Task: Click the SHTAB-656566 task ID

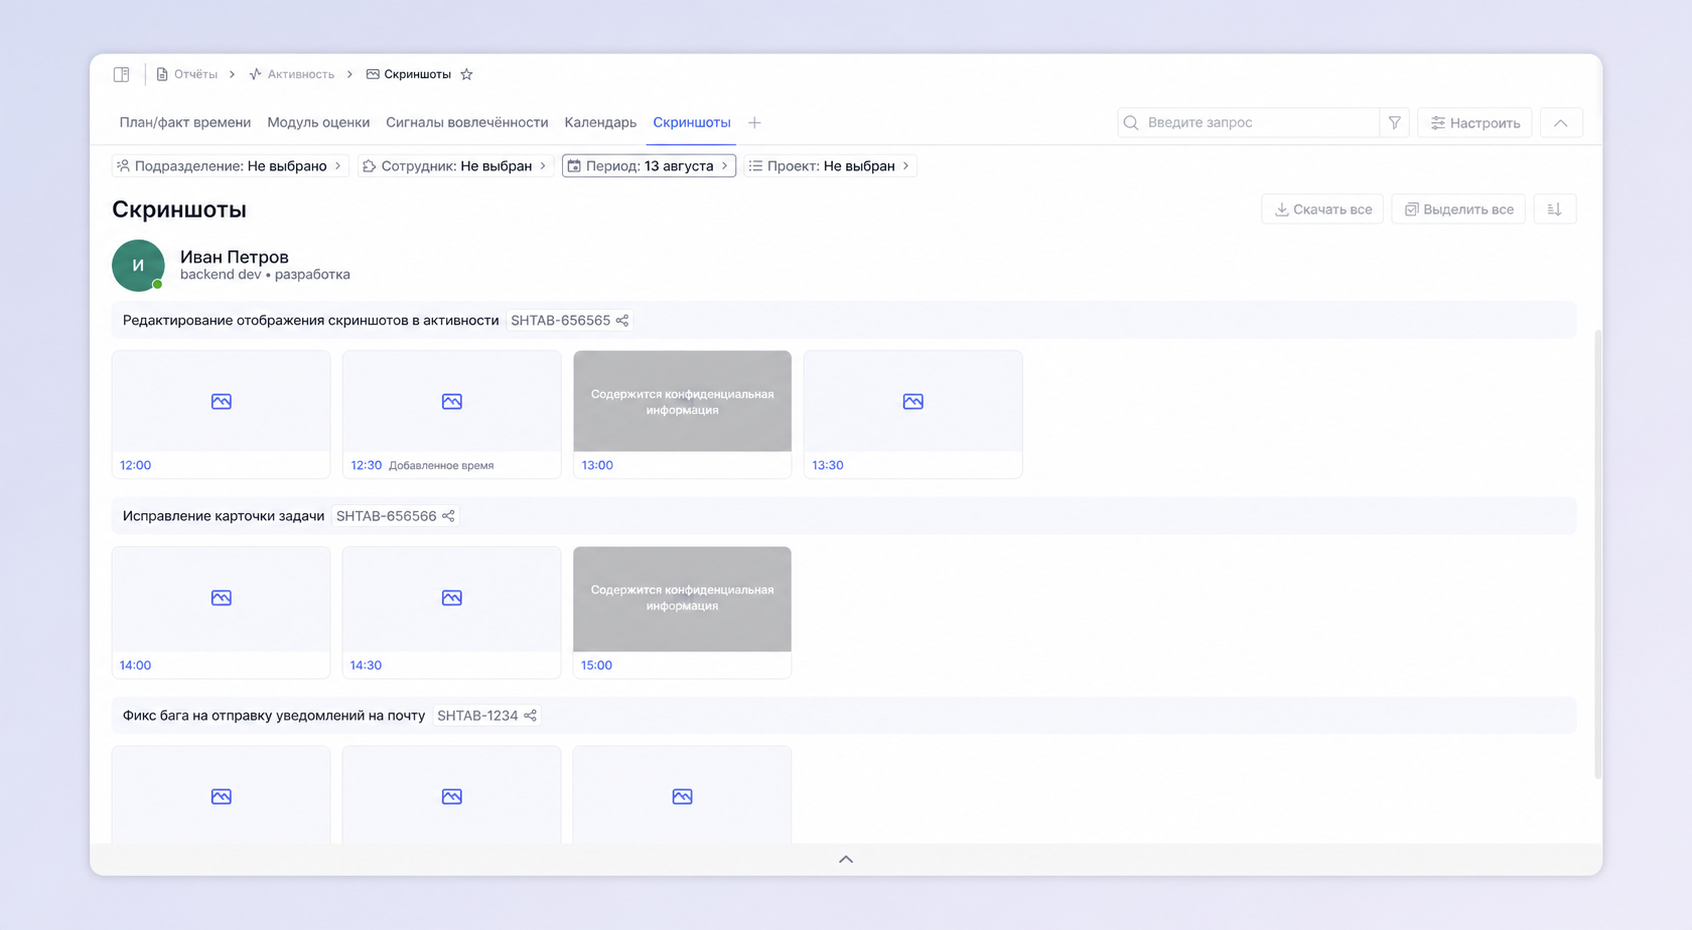Action: coord(386,516)
